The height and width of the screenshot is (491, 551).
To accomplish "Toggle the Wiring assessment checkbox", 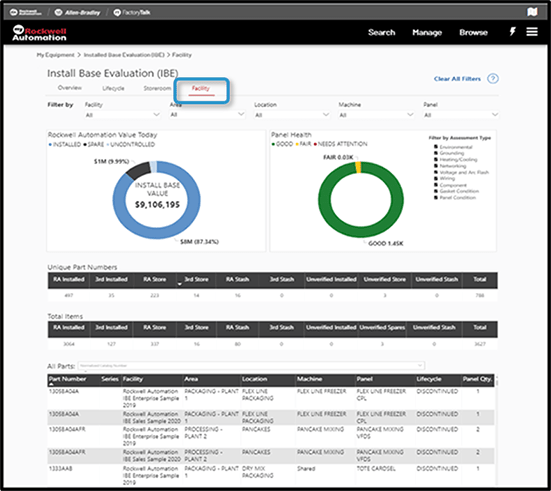I will click(x=436, y=179).
